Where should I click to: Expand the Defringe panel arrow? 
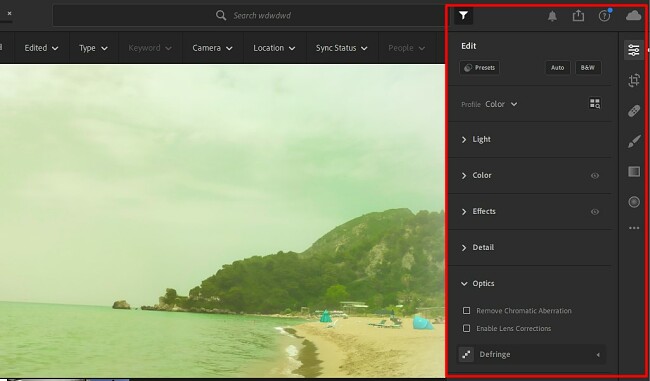pos(598,354)
